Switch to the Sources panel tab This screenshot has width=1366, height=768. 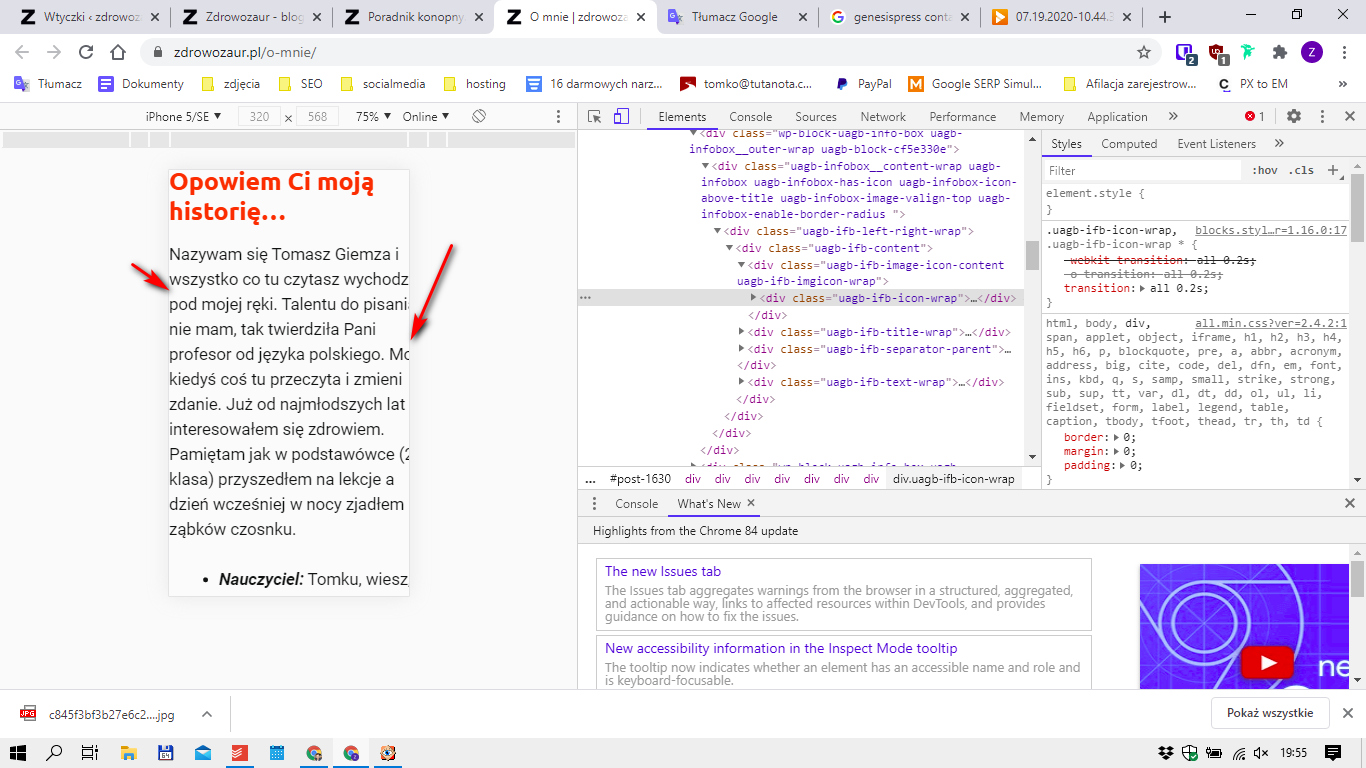816,117
